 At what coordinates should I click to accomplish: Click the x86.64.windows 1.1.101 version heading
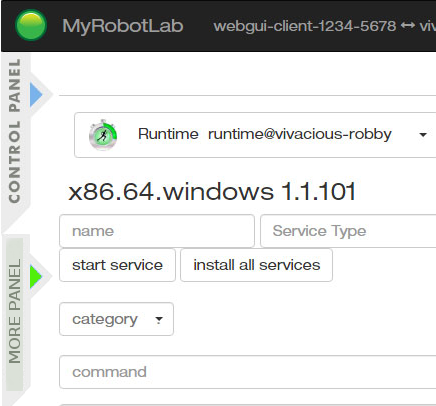click(212, 192)
